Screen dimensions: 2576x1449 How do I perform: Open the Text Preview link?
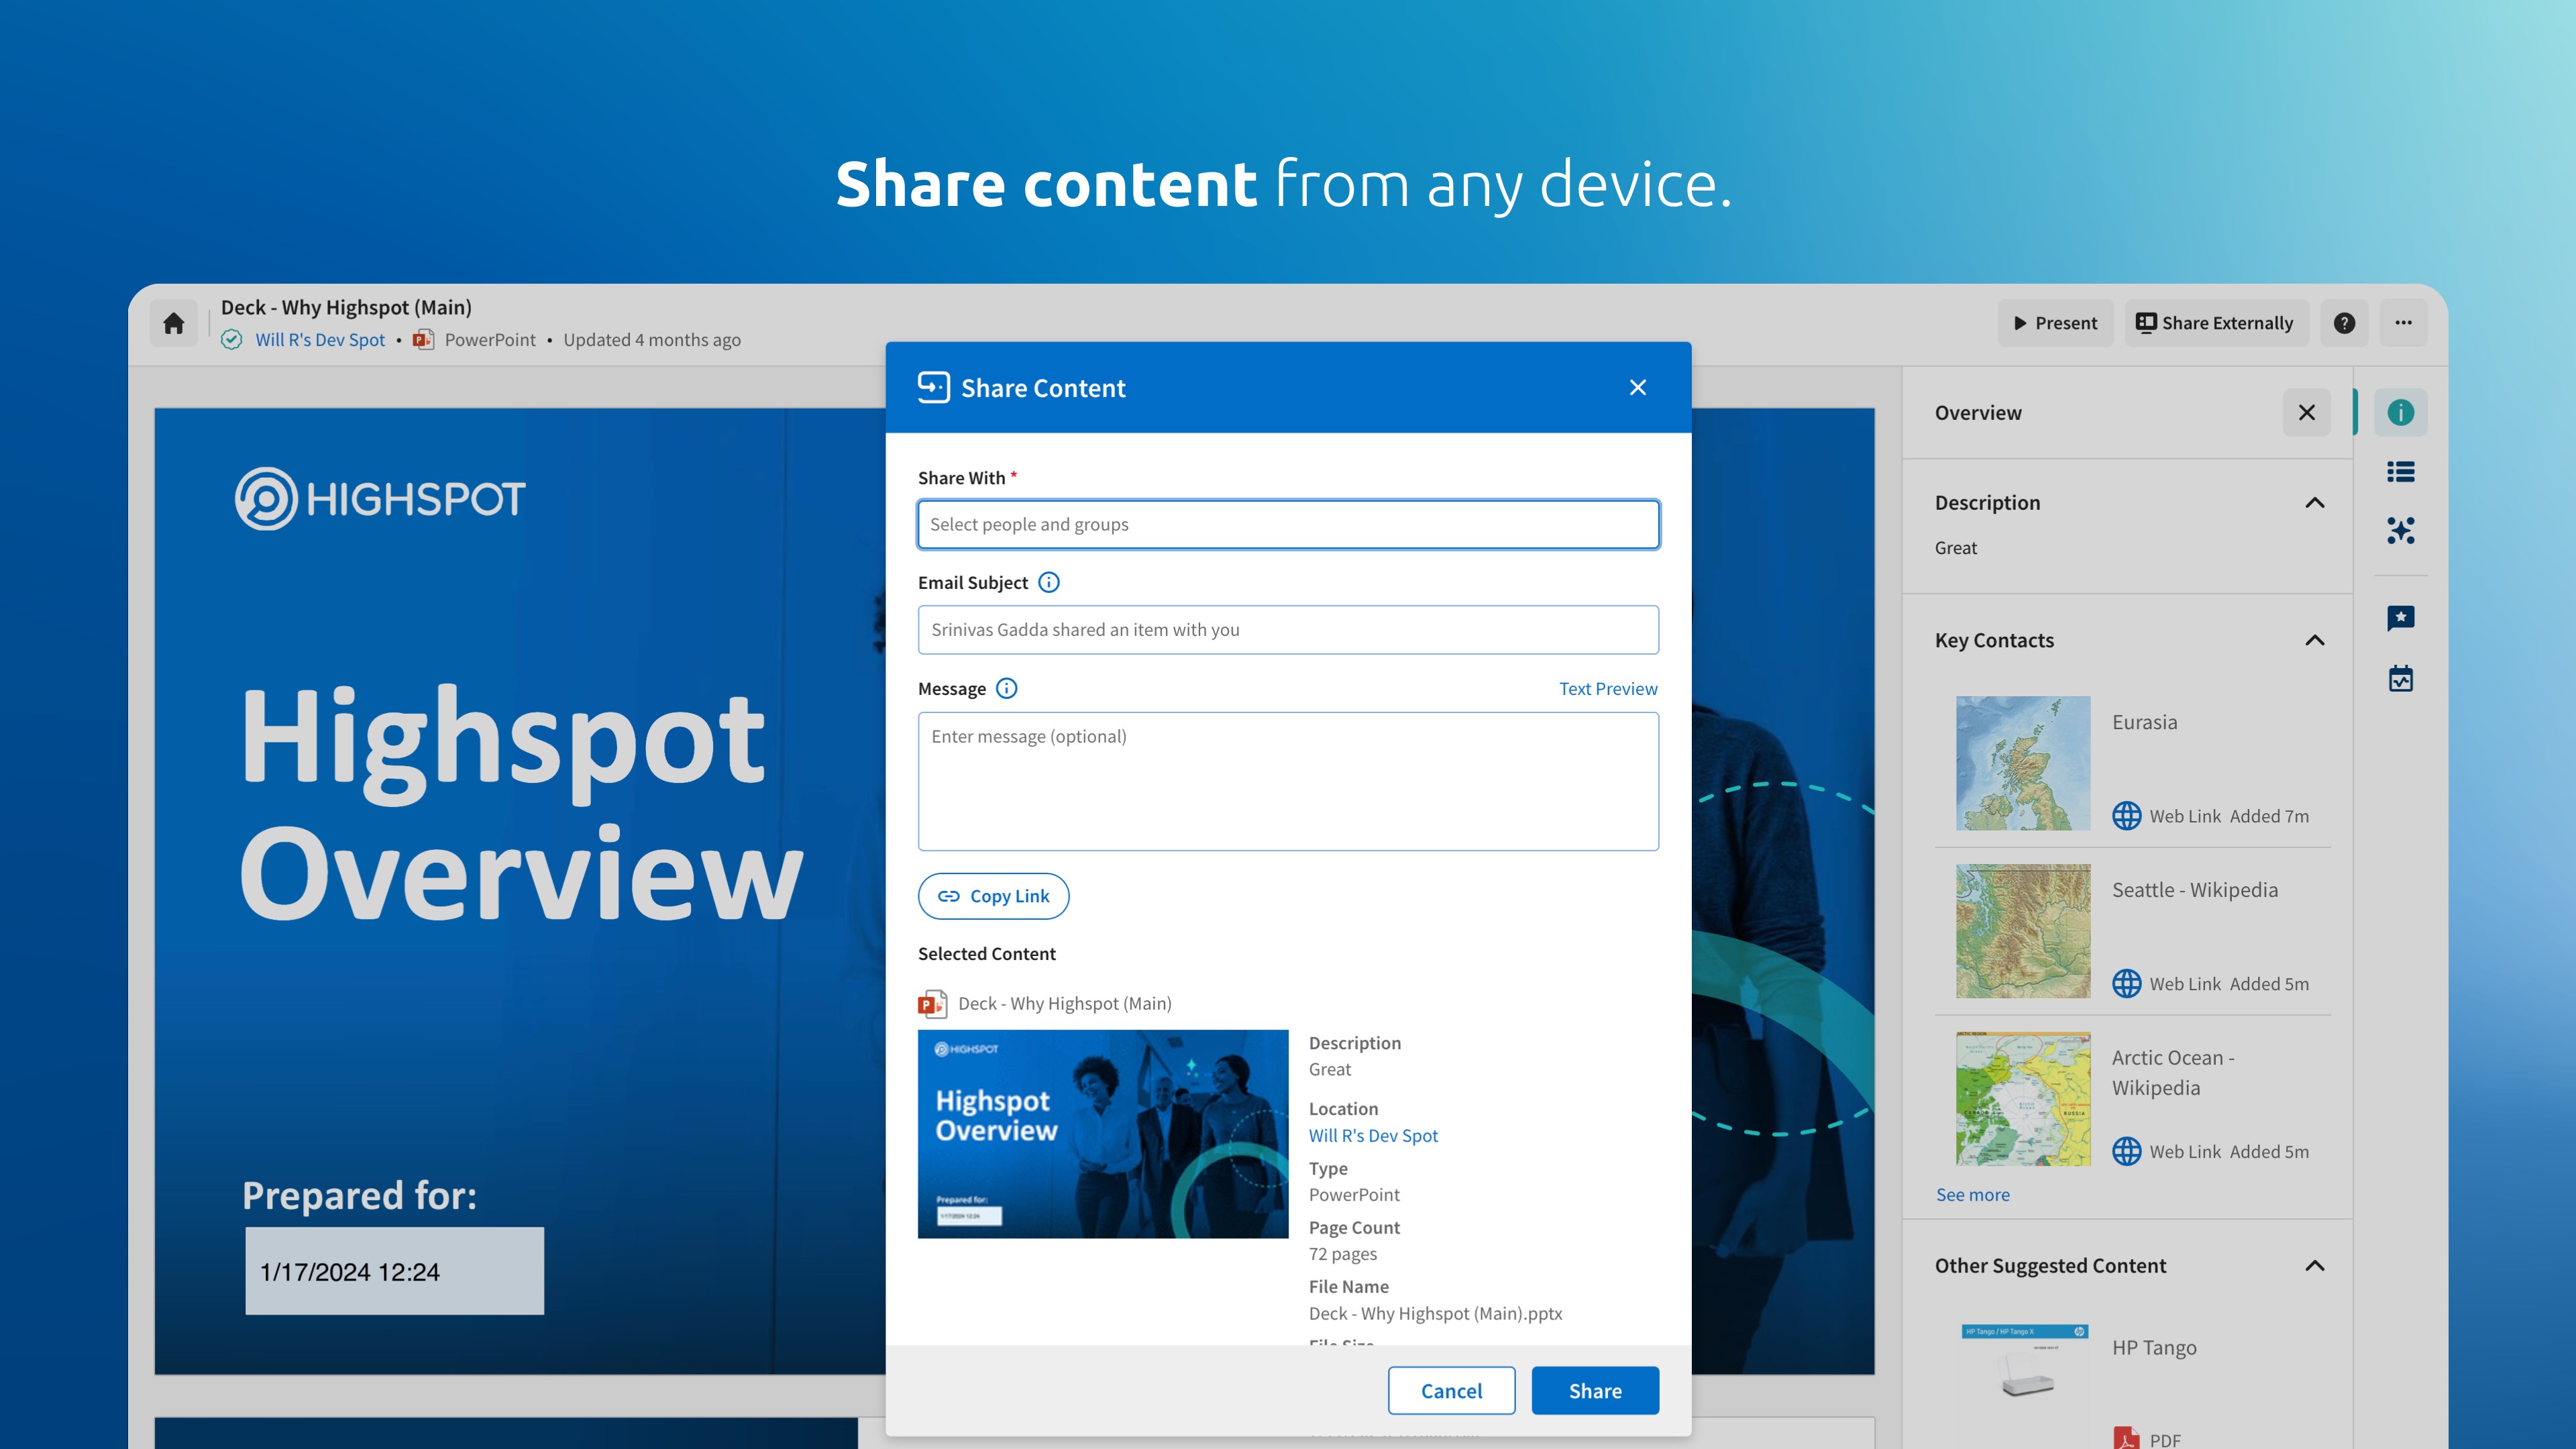tap(1608, 688)
